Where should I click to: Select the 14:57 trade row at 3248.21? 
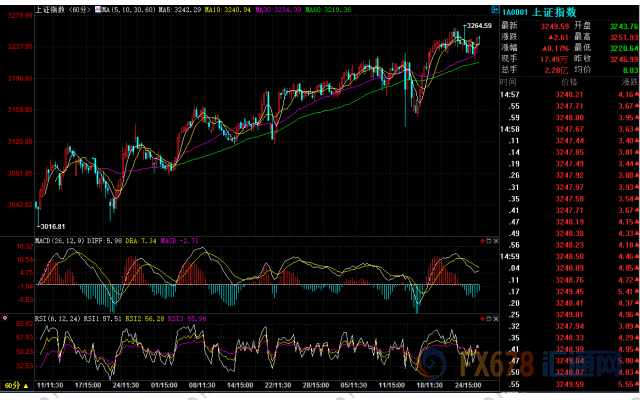coord(570,94)
